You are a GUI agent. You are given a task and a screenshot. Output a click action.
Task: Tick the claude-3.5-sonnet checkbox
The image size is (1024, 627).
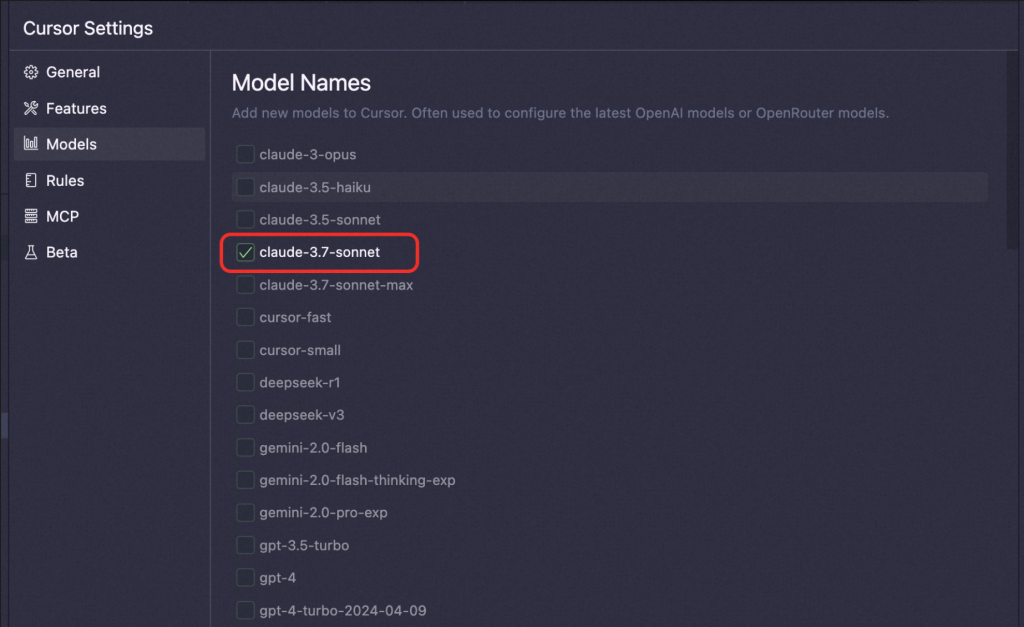coord(245,219)
